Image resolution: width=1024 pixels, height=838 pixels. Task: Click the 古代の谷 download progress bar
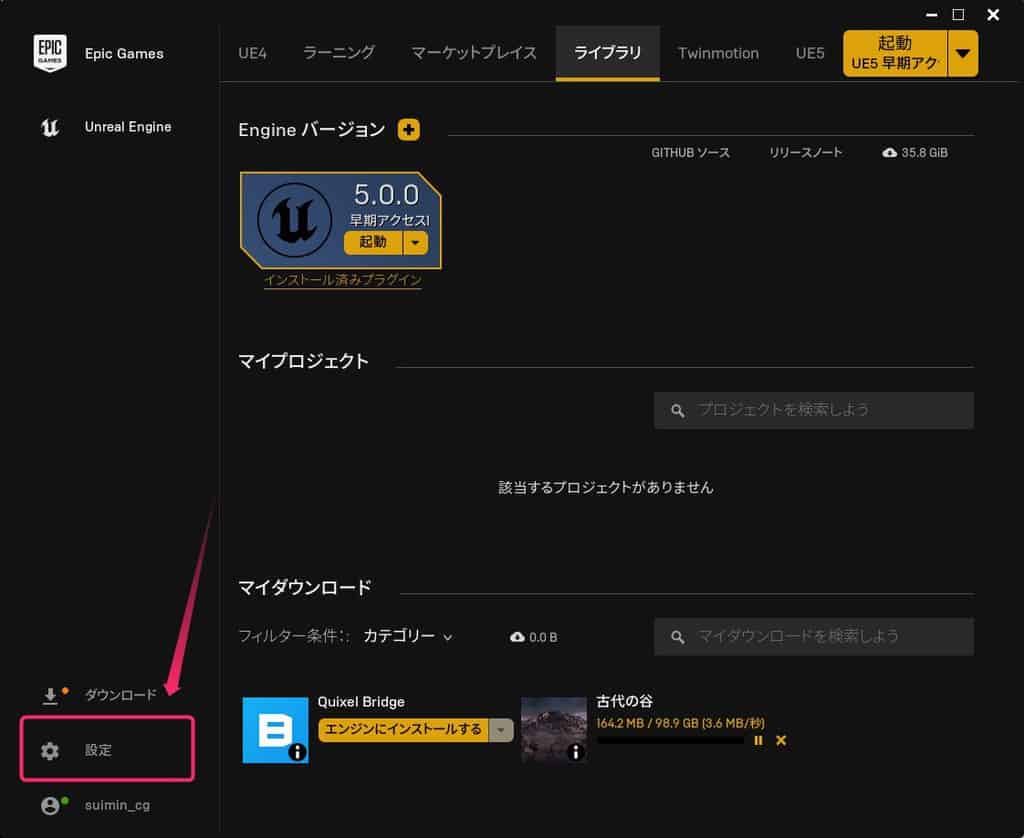[x=670, y=741]
